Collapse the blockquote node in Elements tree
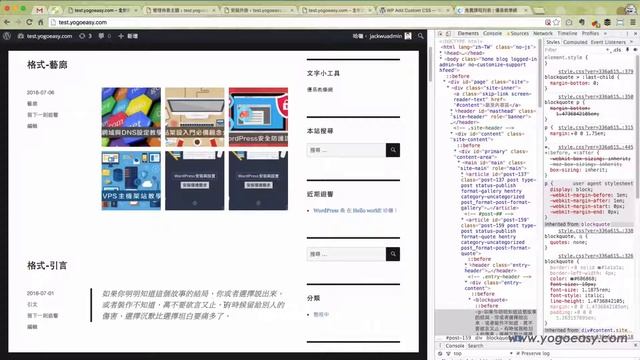 tap(470, 300)
